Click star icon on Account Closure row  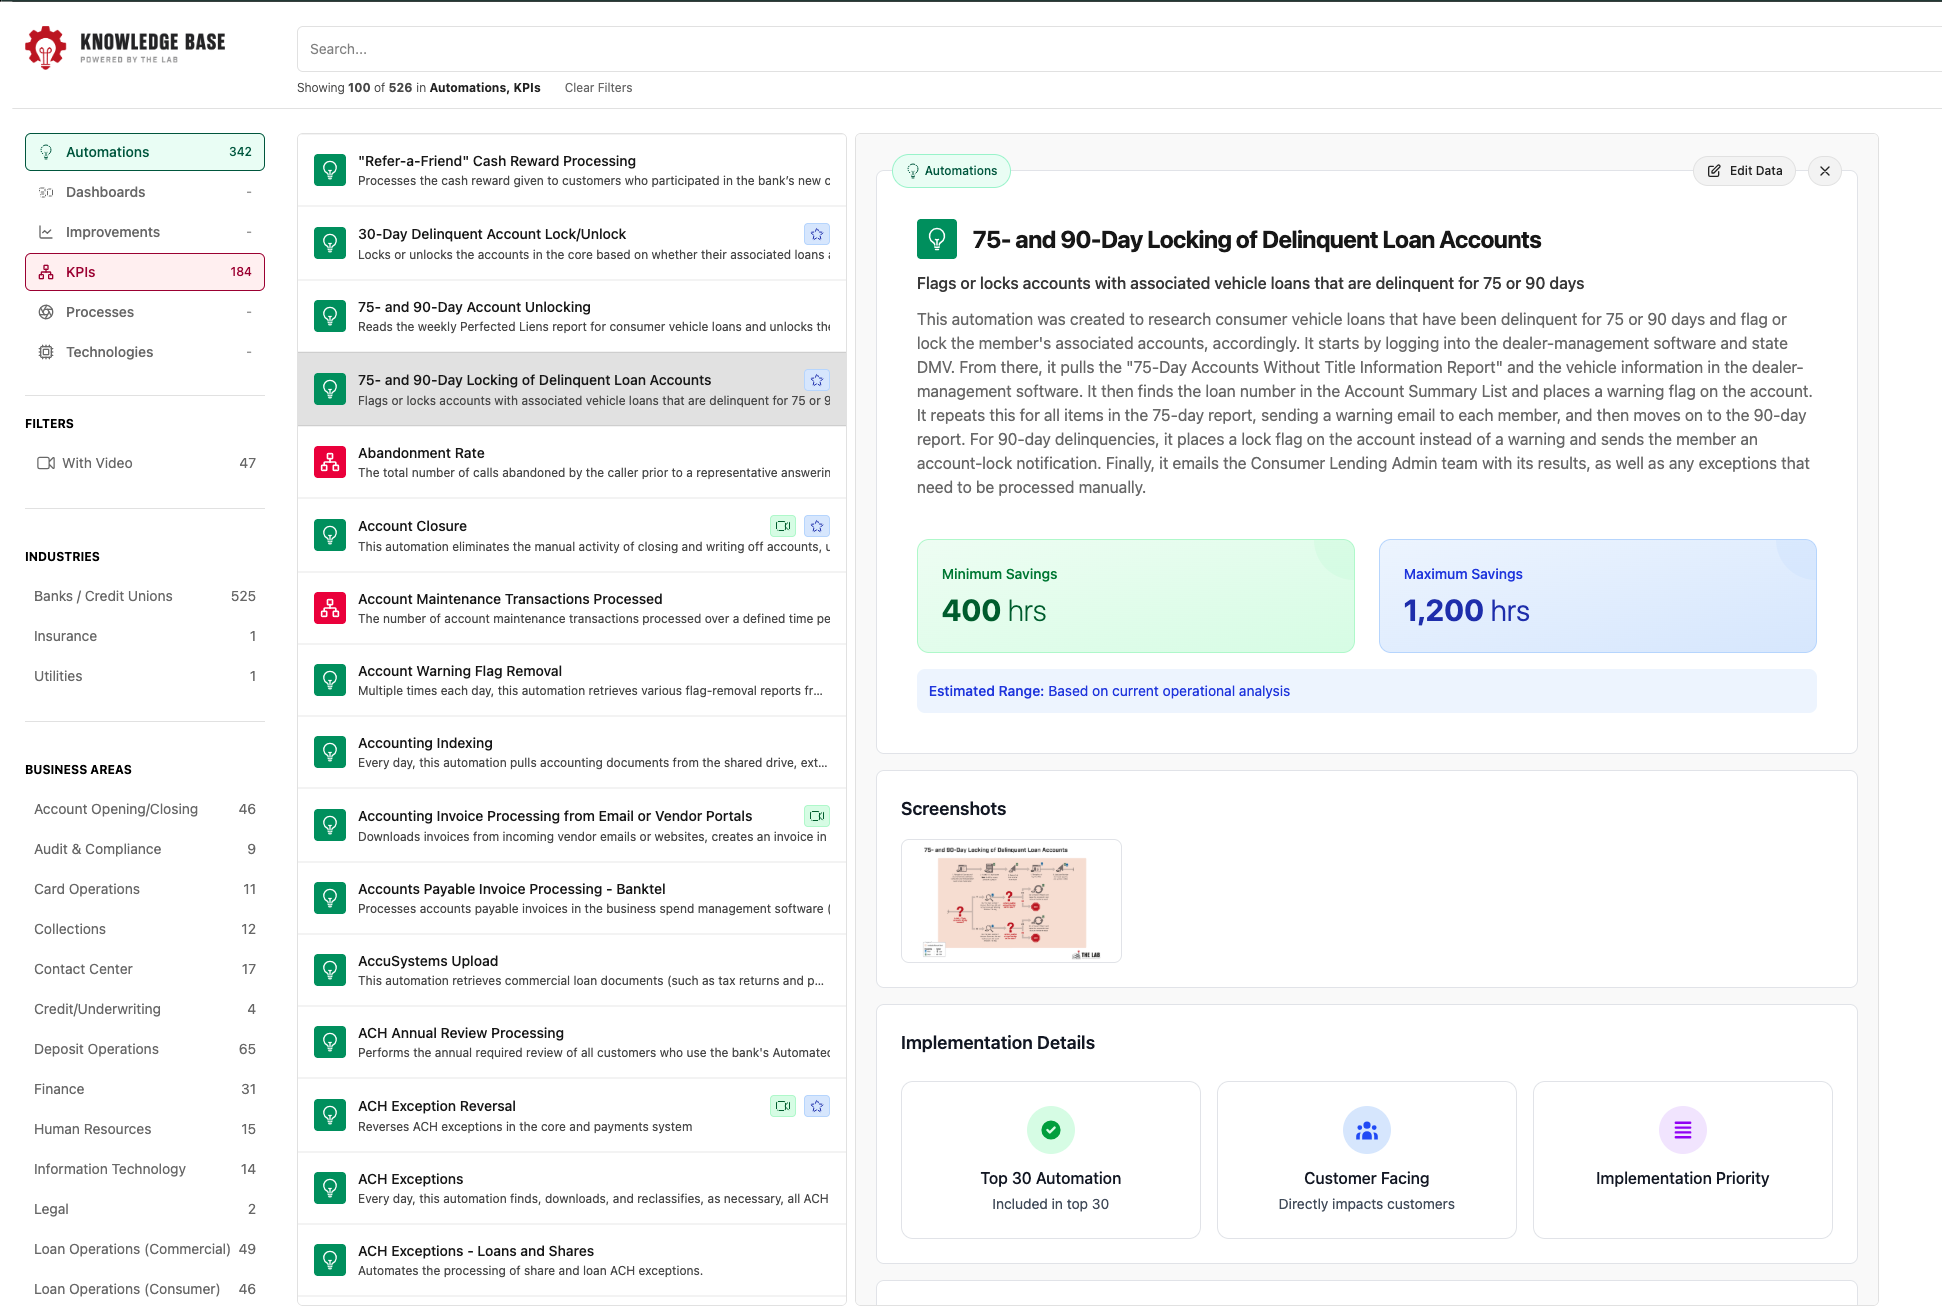tap(817, 526)
